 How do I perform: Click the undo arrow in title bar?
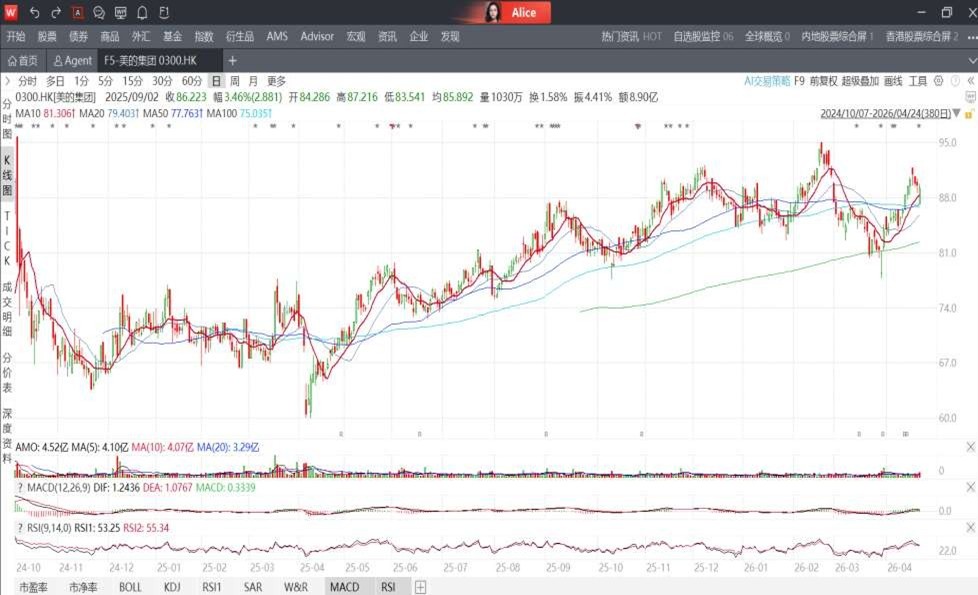34,13
